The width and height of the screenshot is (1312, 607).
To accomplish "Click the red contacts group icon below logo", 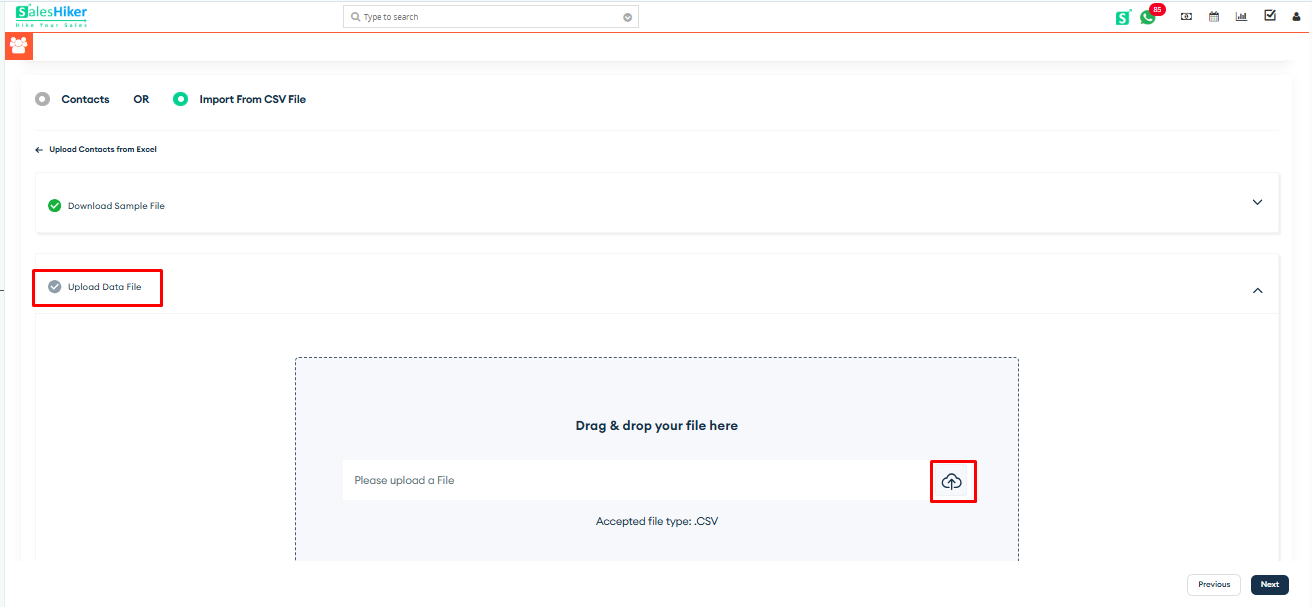I will pyautogui.click(x=18, y=45).
